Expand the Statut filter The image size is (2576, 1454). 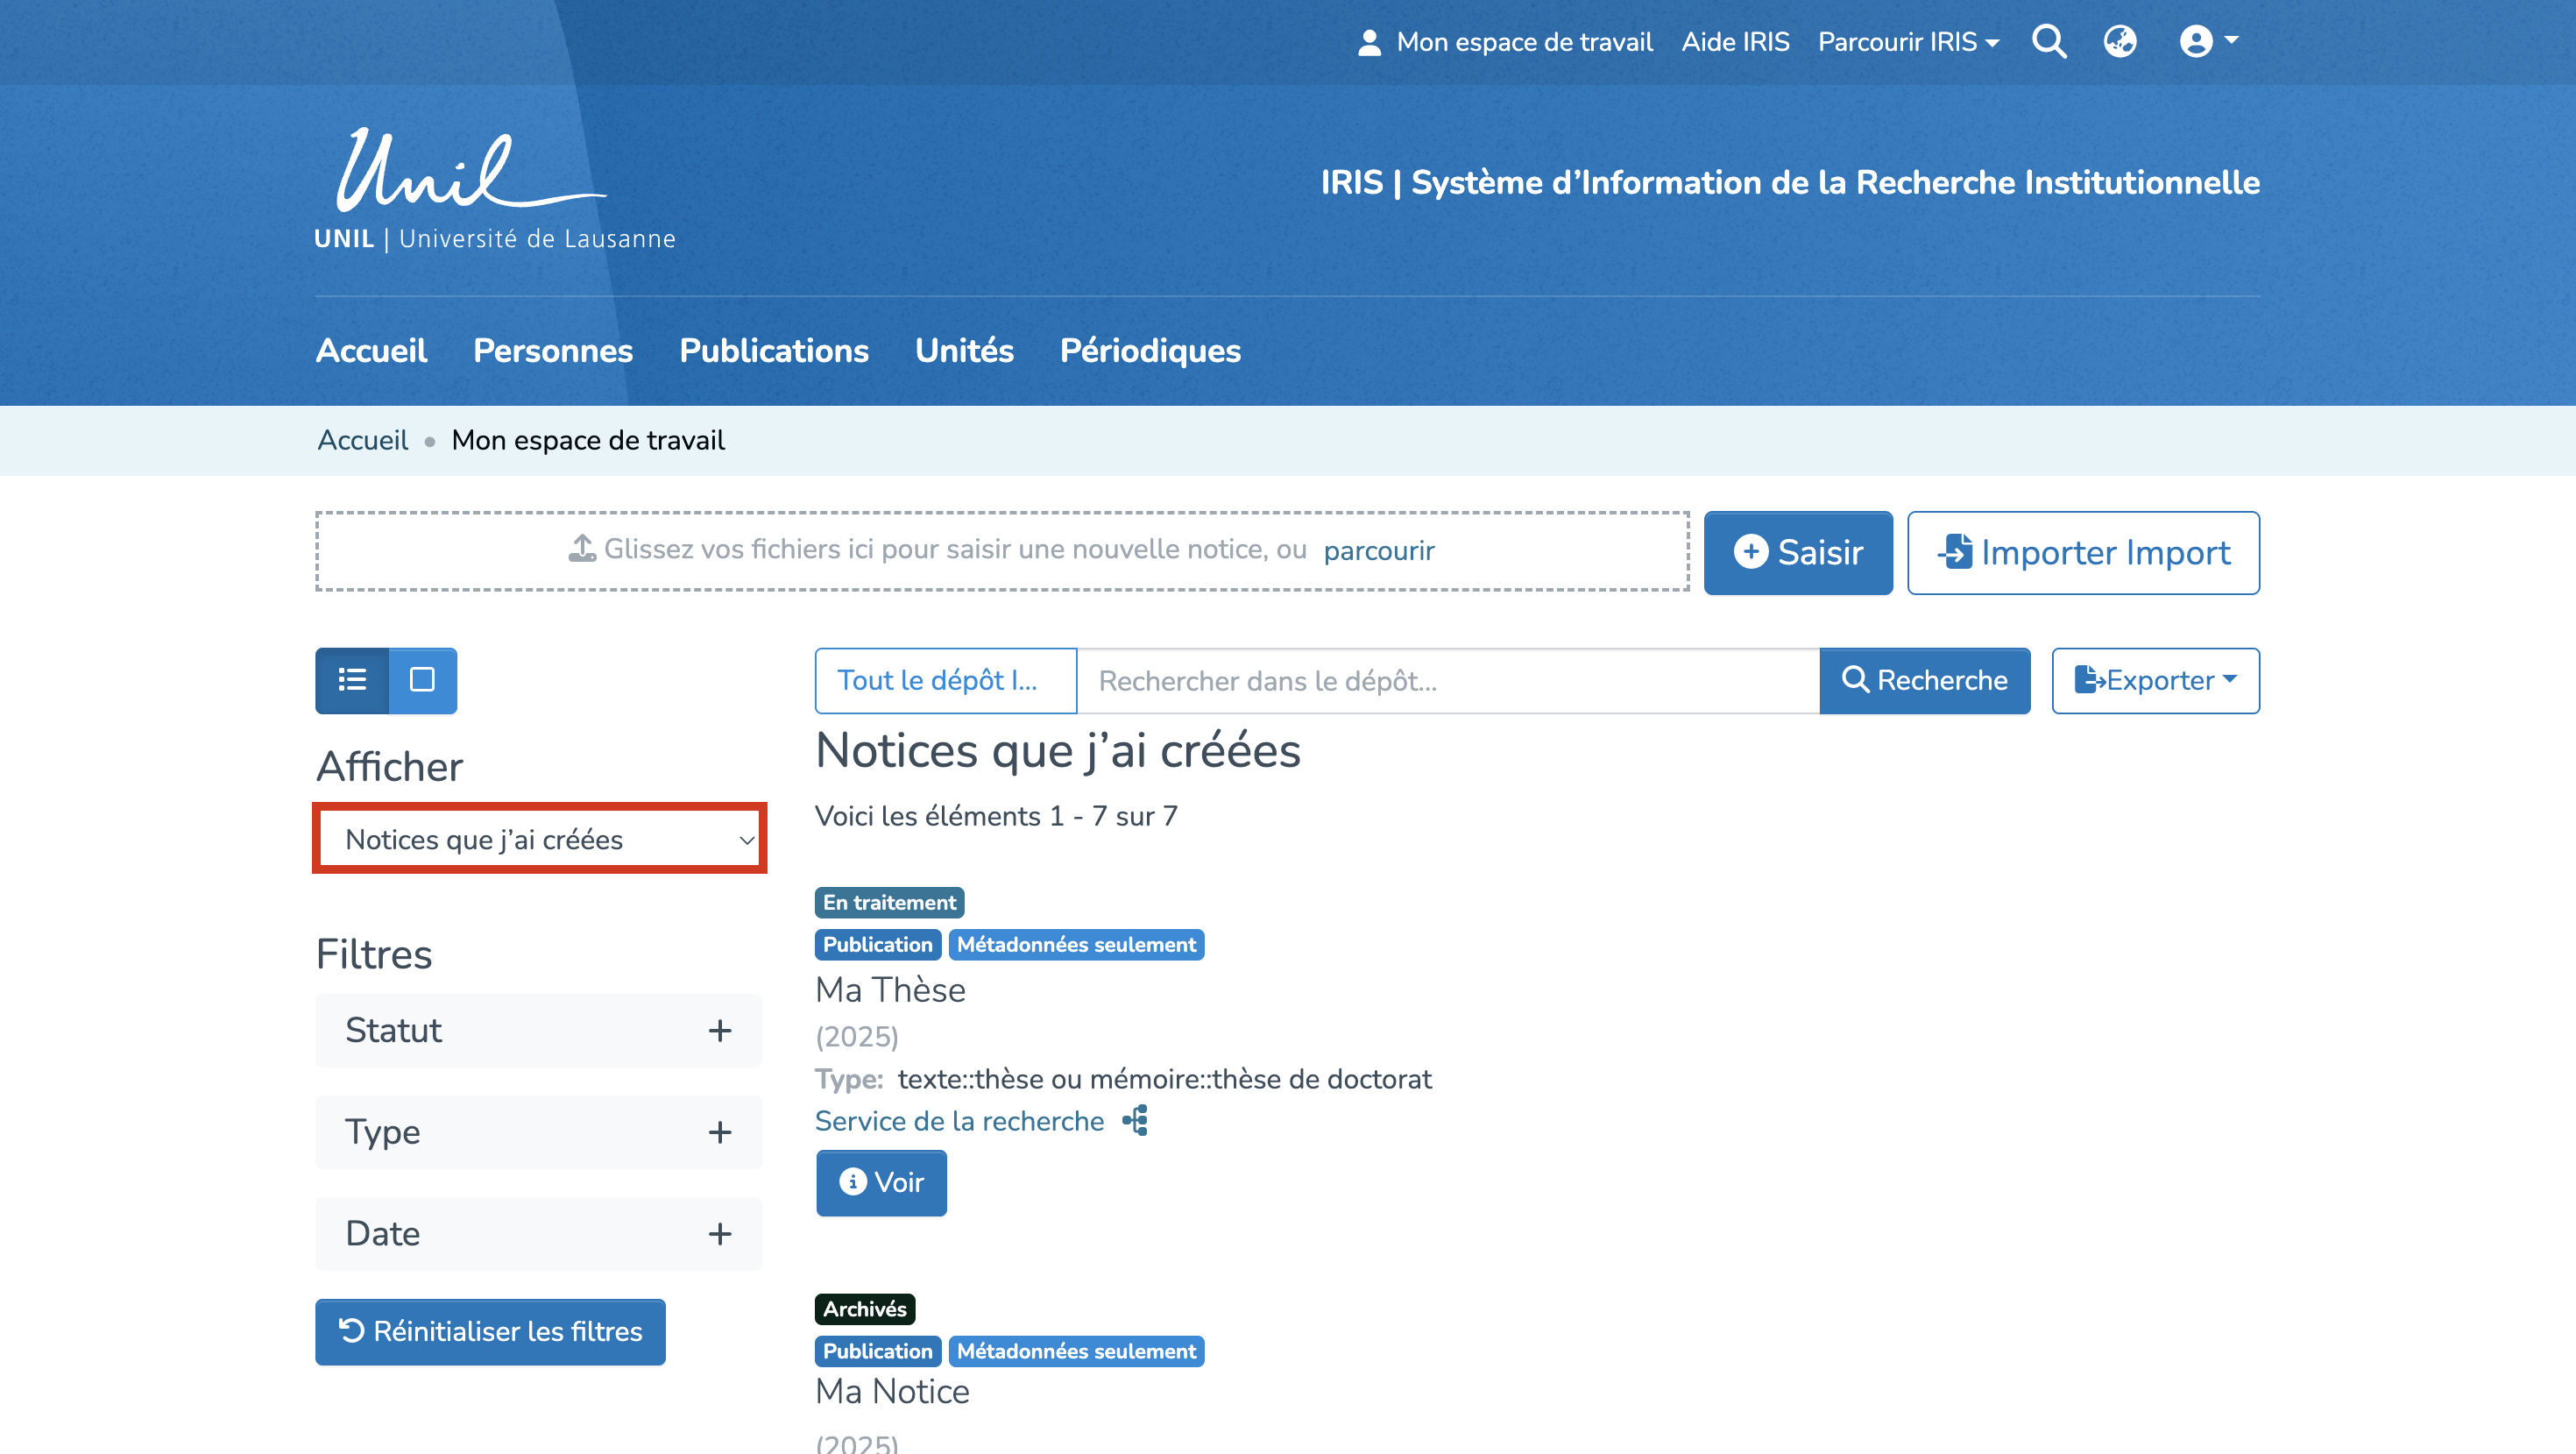538,1030
